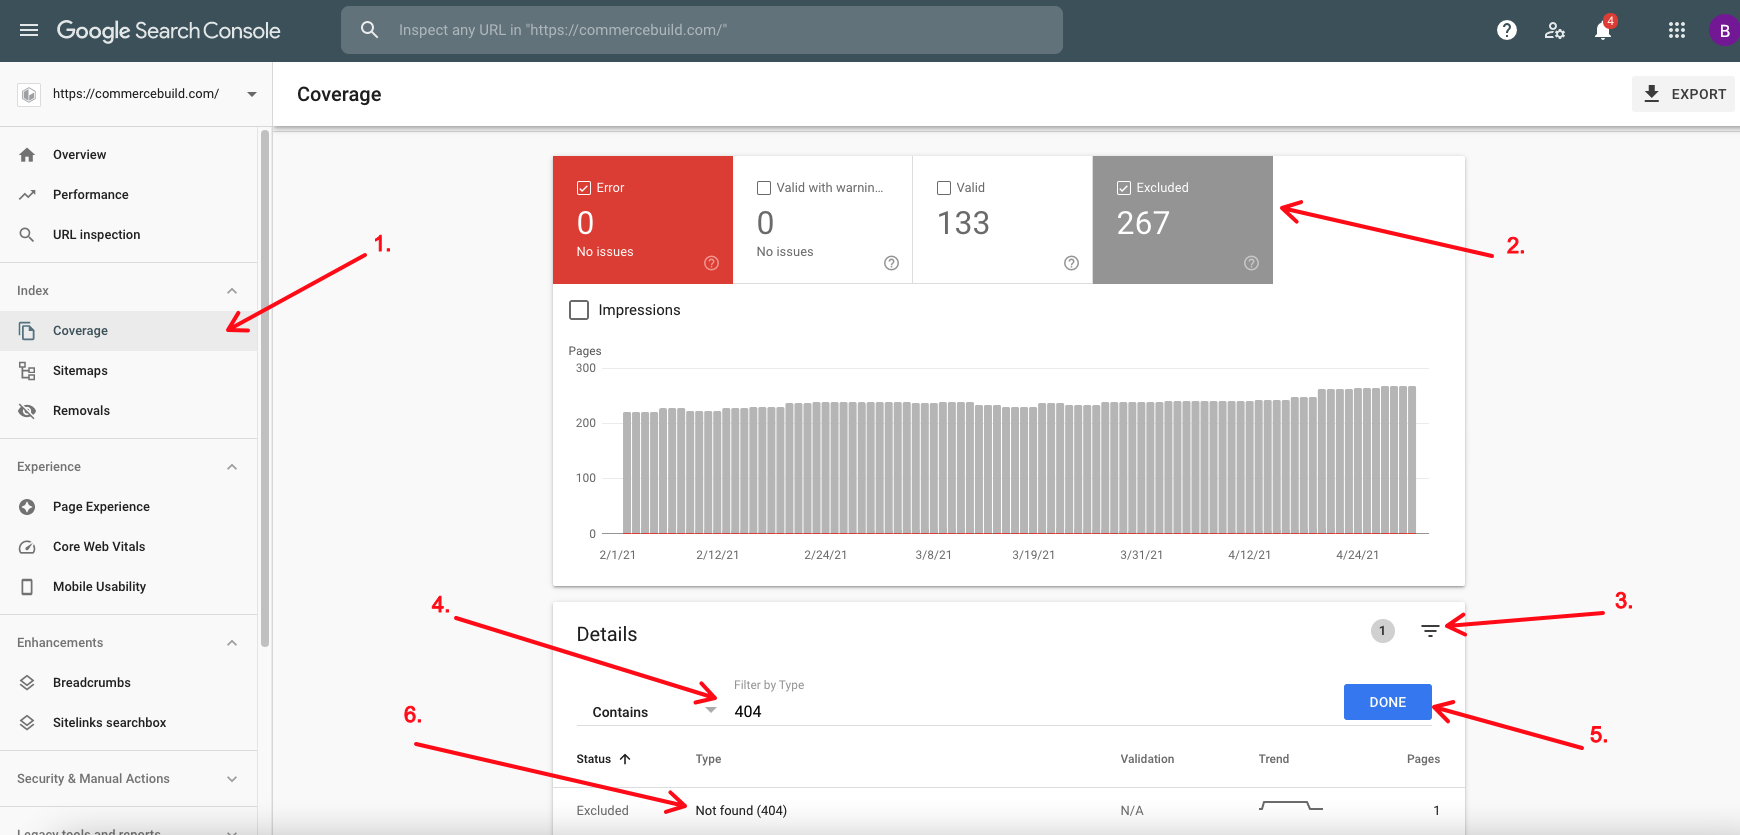Click the sidebar vertical scrollbar
Viewport: 1740px width, 835px height.
[265, 390]
